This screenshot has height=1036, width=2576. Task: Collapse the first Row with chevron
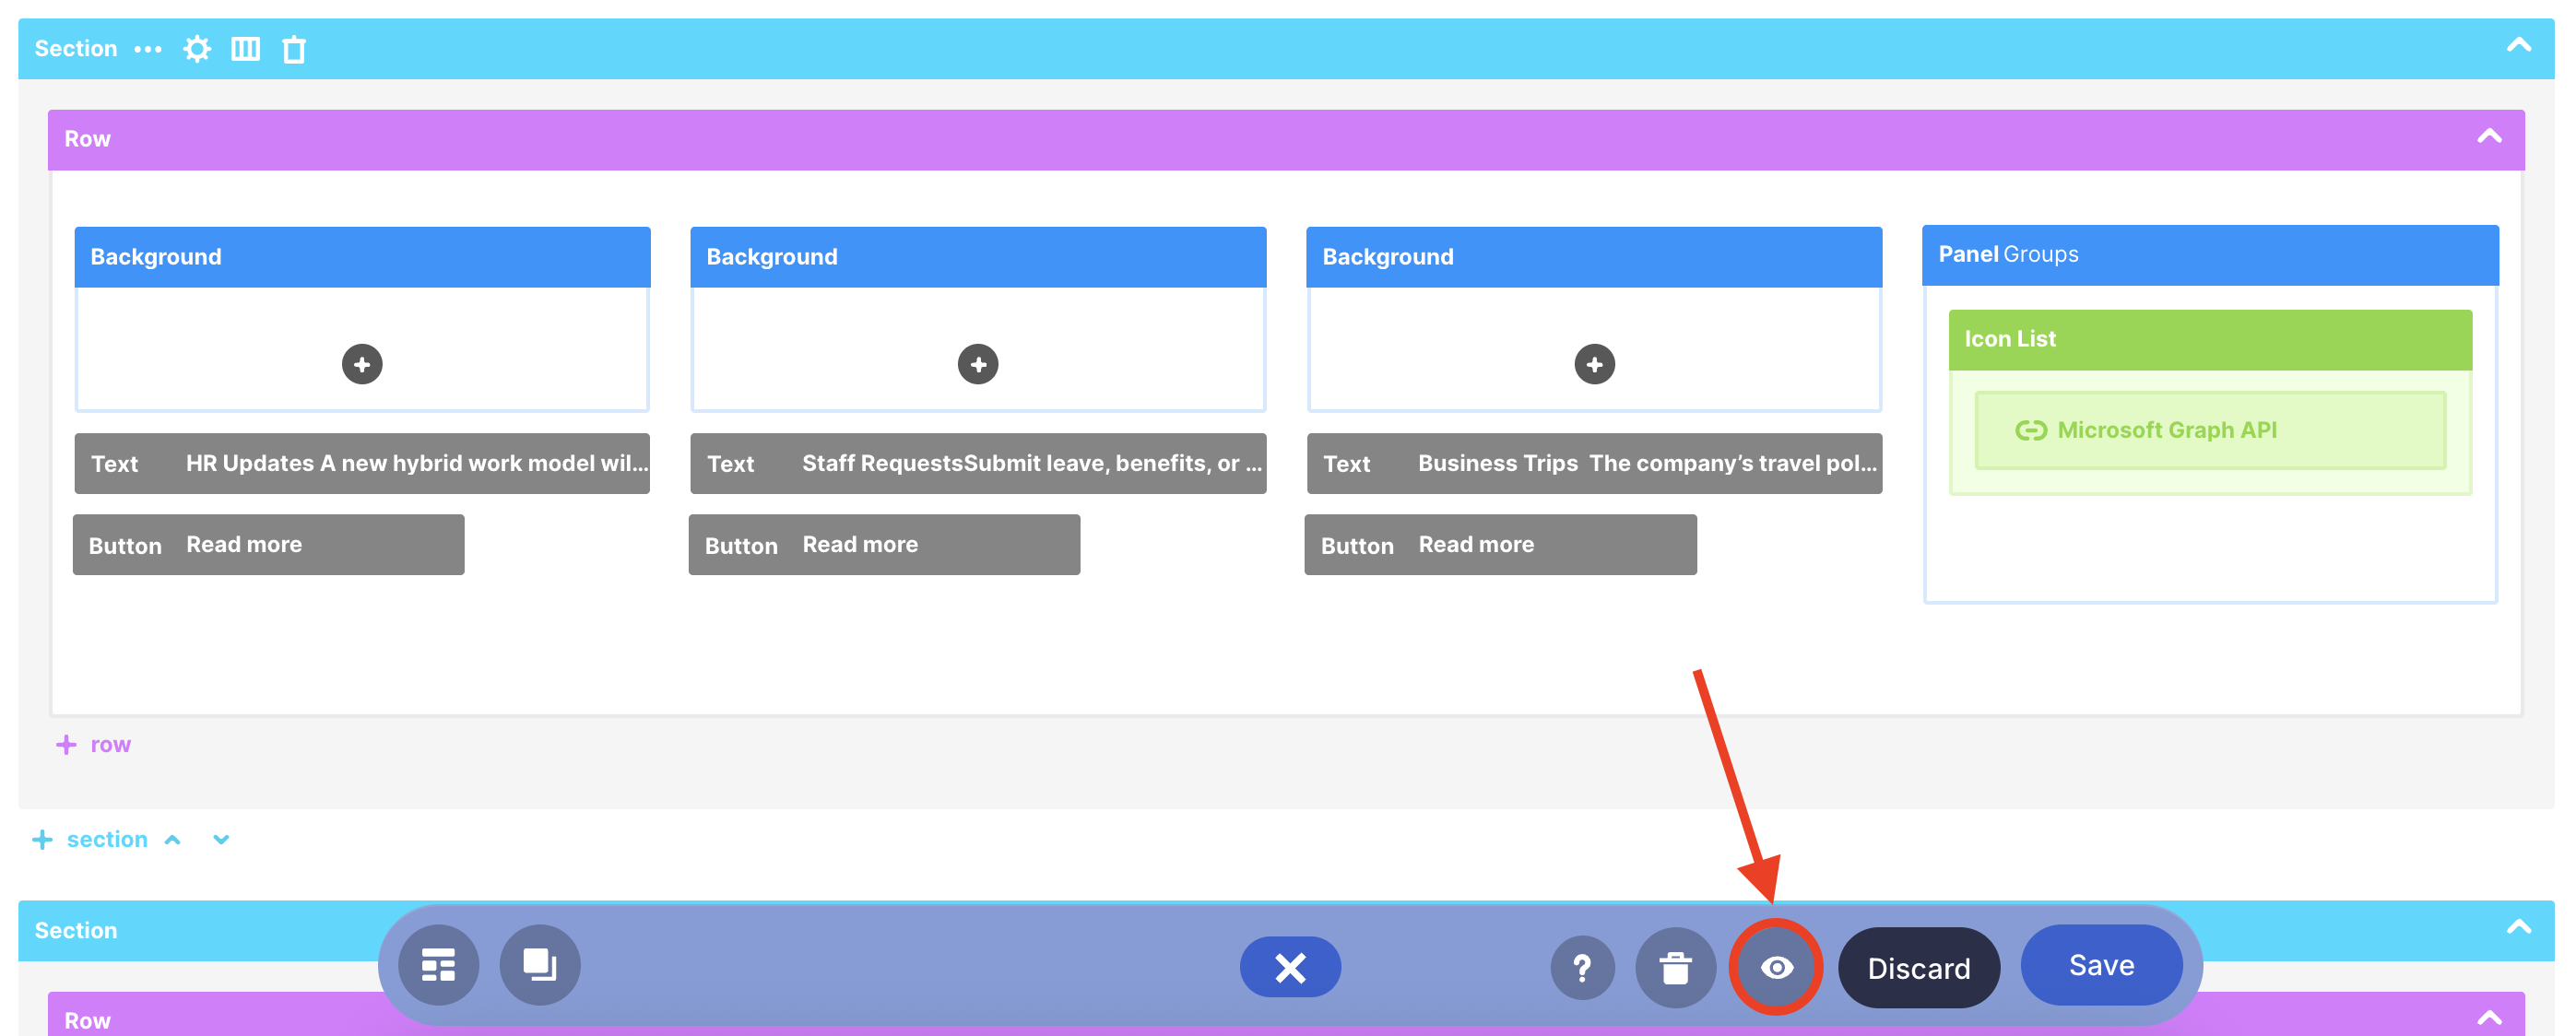tap(2489, 136)
